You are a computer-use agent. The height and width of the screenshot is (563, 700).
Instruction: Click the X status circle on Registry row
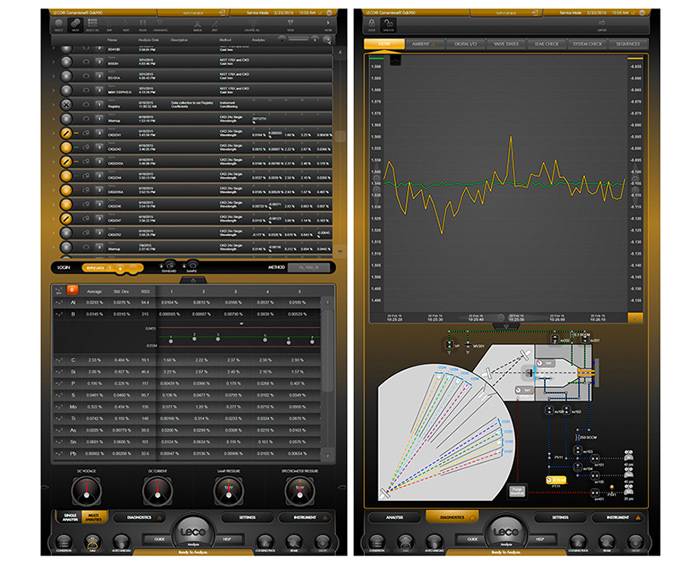pos(66,103)
